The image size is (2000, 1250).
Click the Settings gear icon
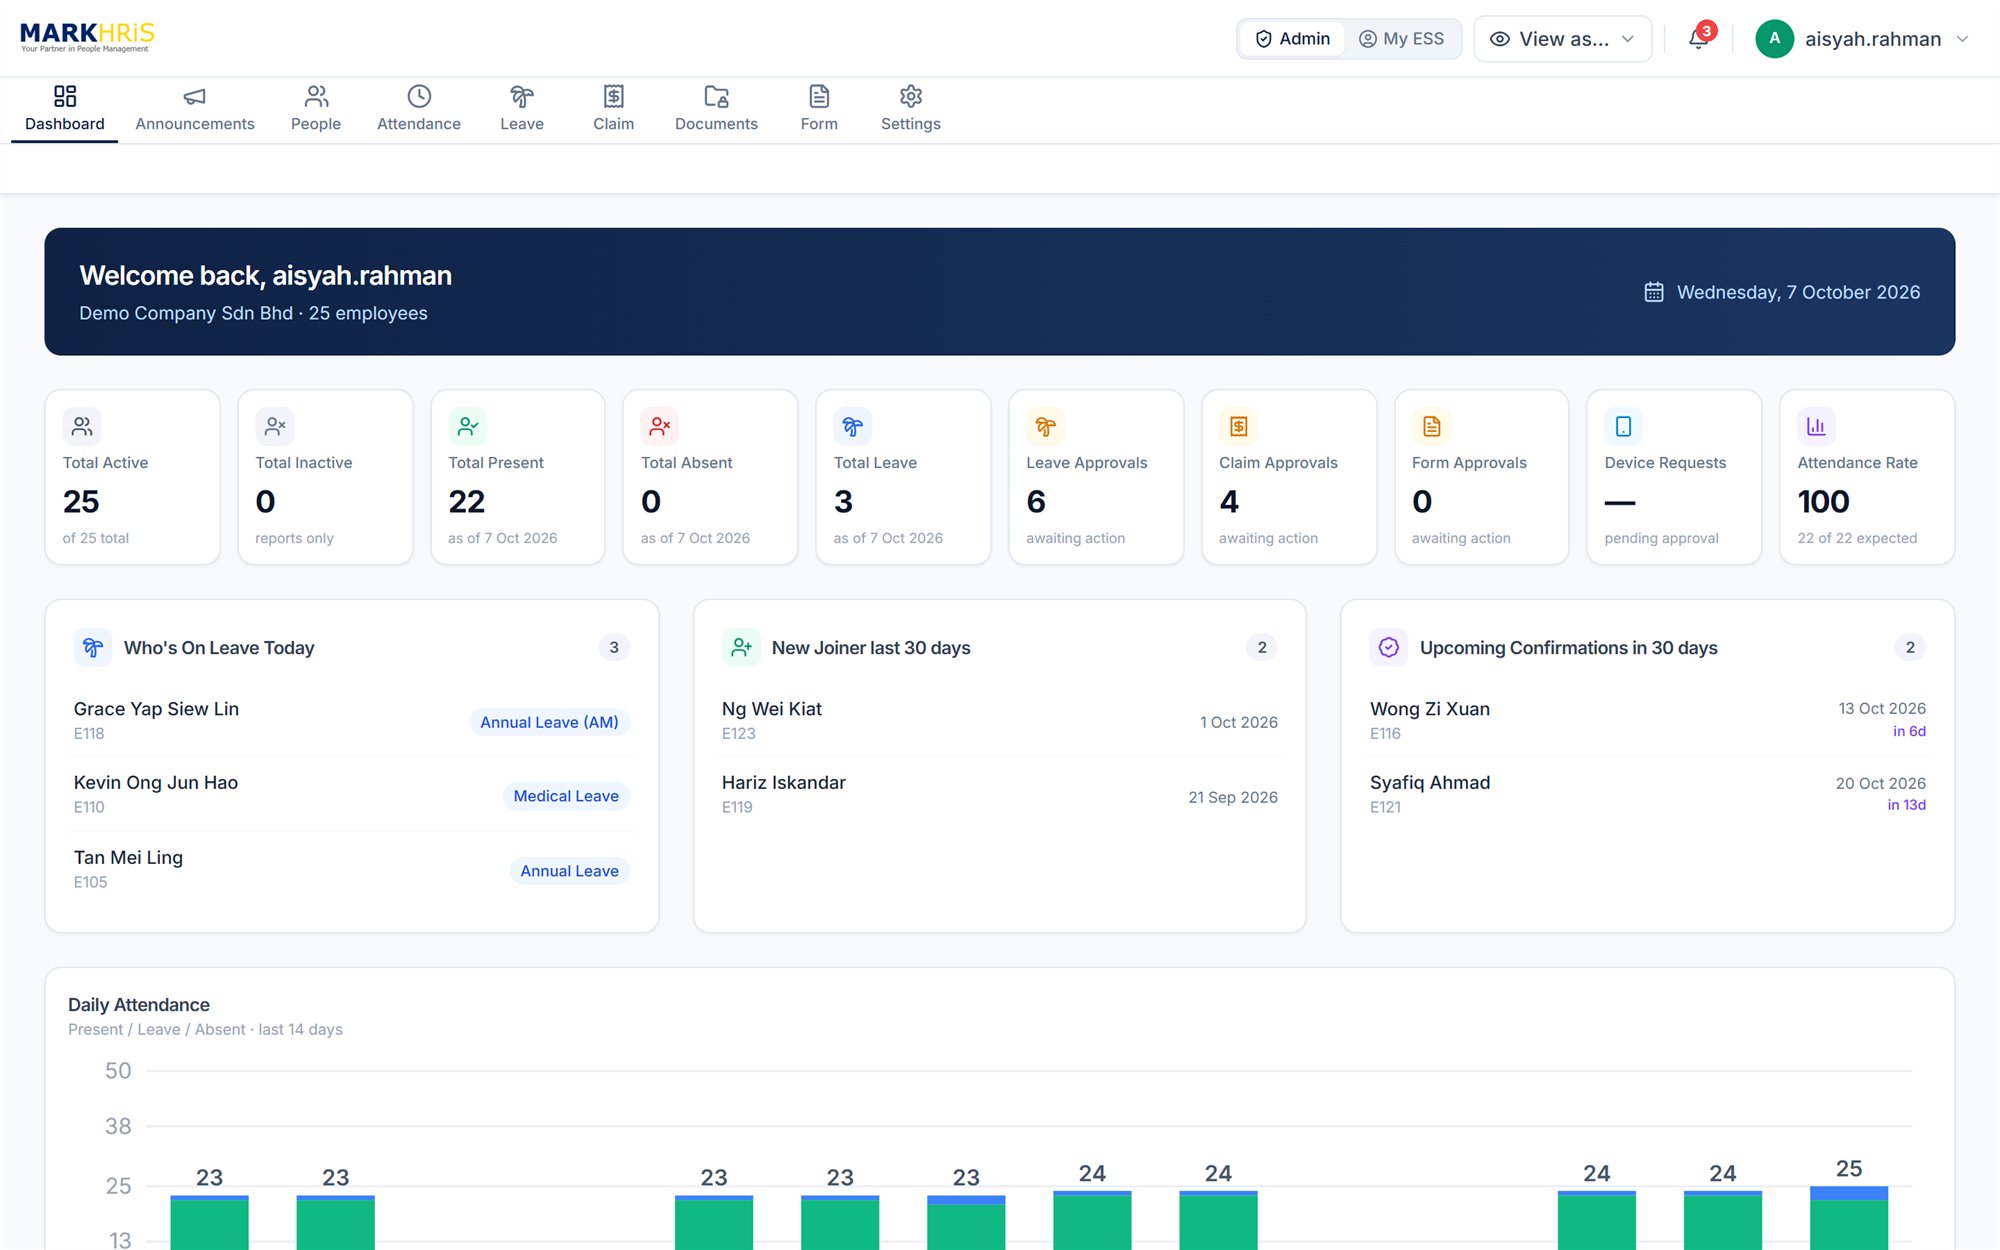(911, 96)
